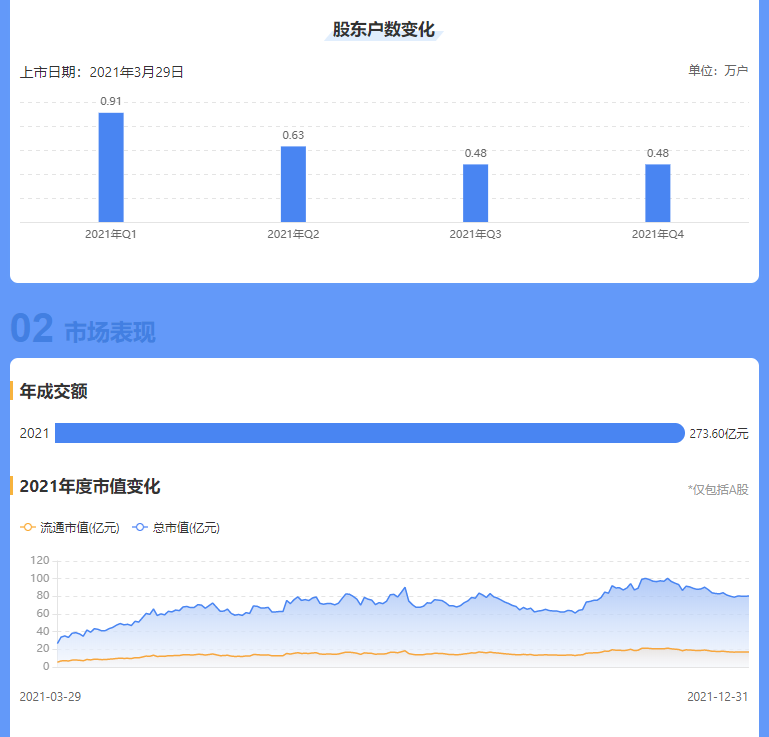This screenshot has height=737, width=769.
Task: Click the 2021年Q3 shareholder count bar
Action: pos(475,193)
